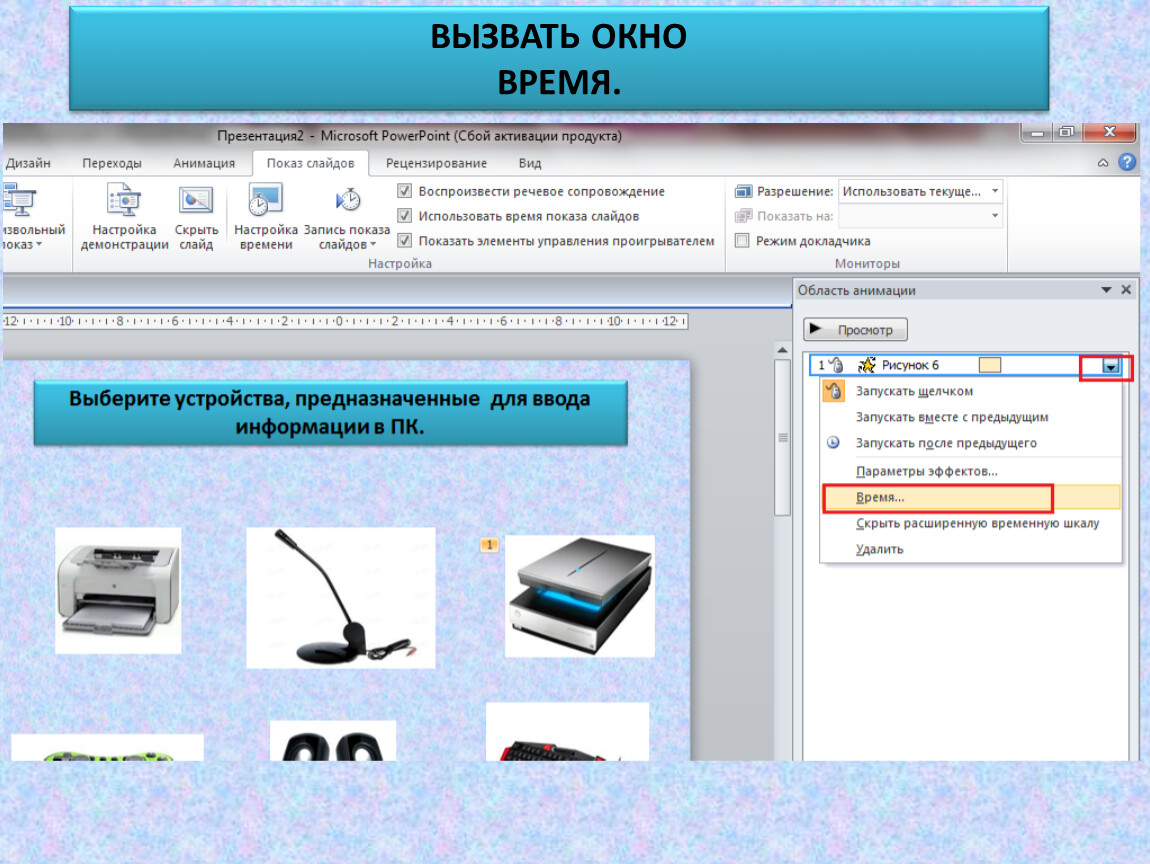Select Параметры эффектов... menu entry
This screenshot has height=864, width=1150.
[926, 471]
